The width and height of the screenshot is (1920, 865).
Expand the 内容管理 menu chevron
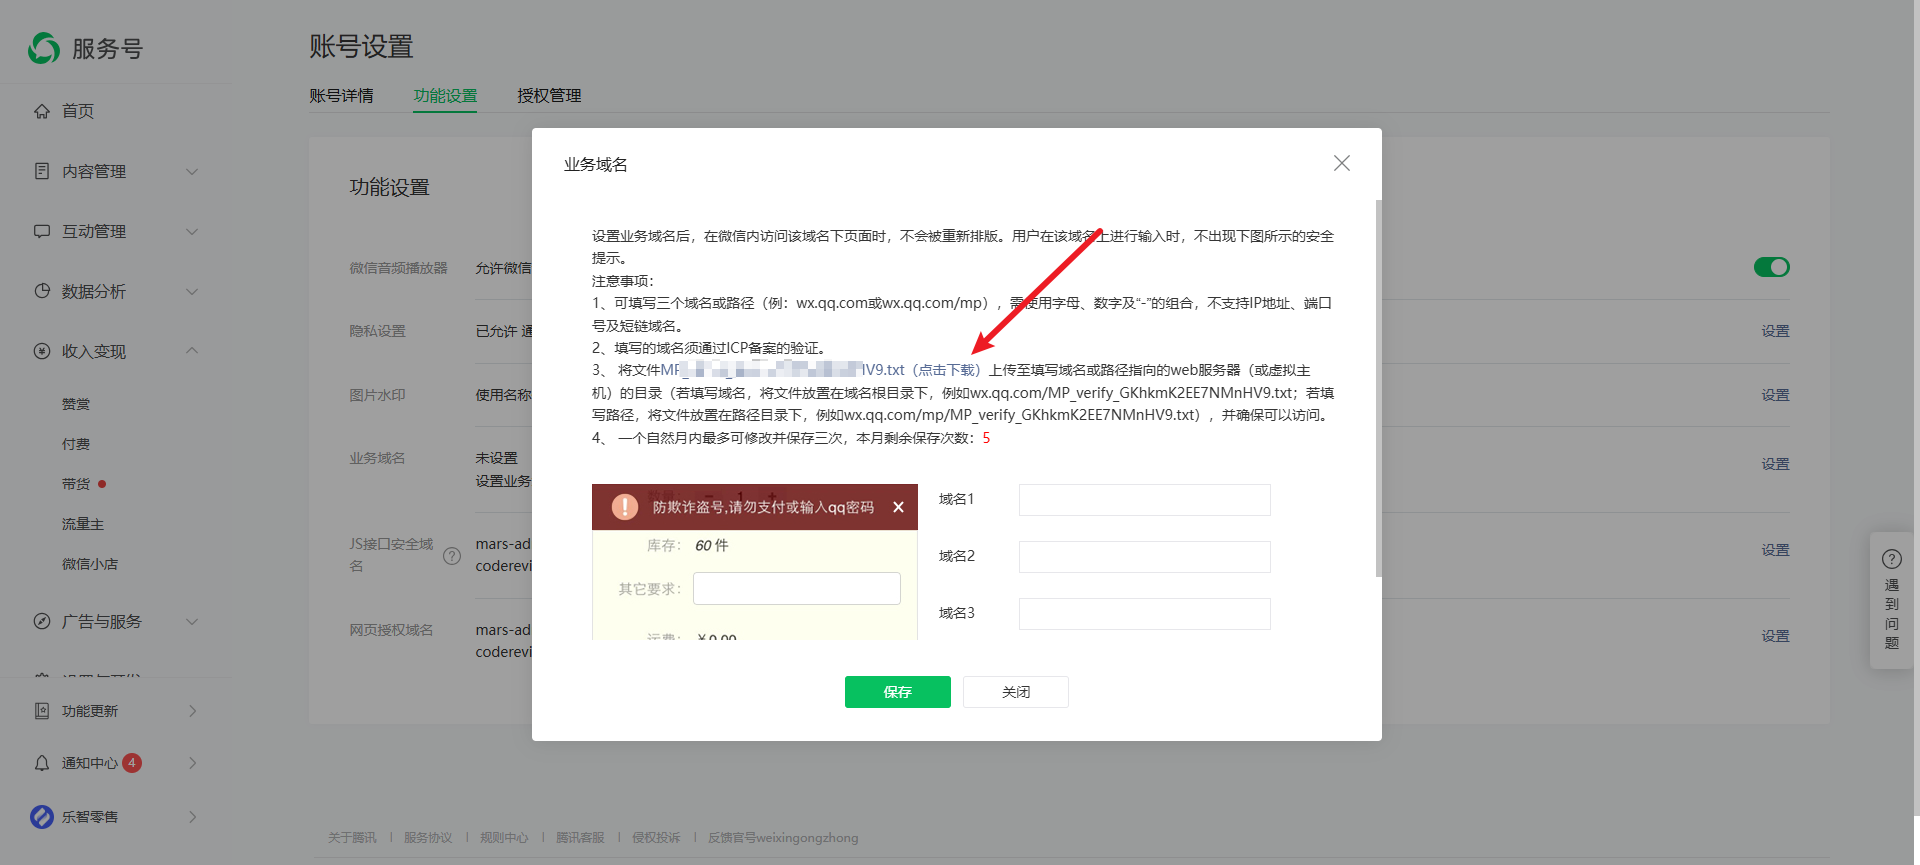tap(192, 171)
